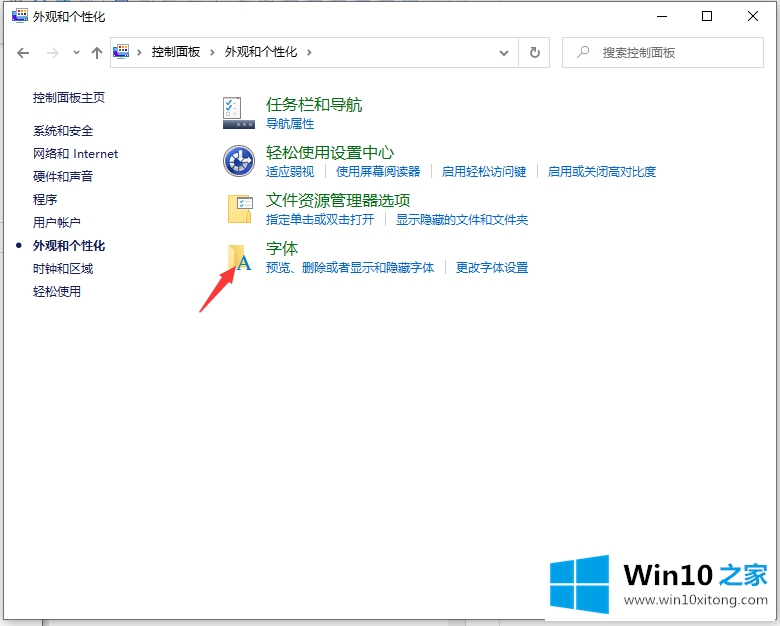
Task: Open 文件资源管理器选项 heading
Action: [338, 200]
